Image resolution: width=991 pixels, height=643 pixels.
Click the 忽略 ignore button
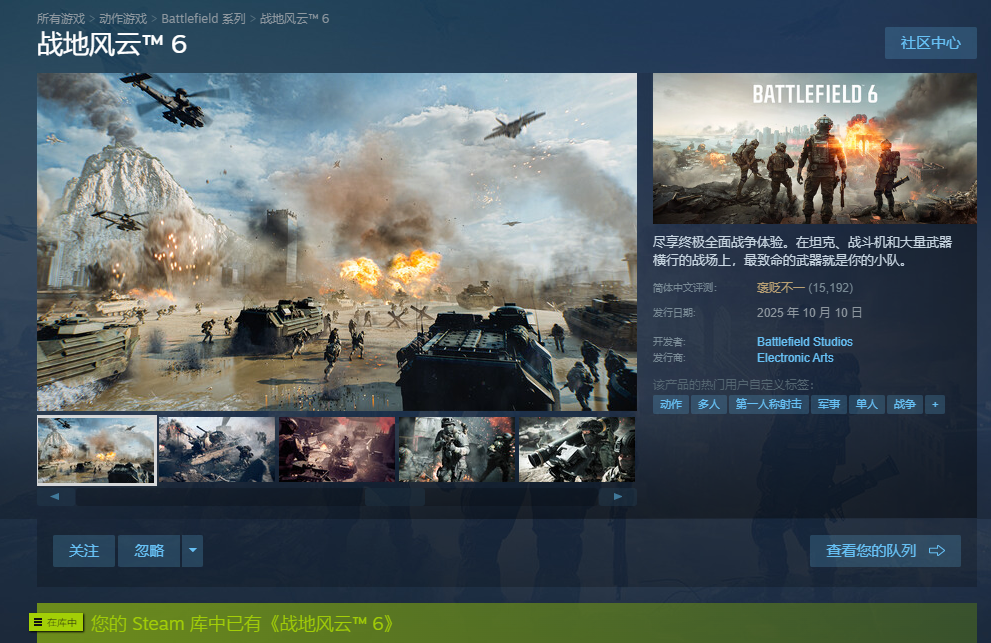tap(149, 551)
